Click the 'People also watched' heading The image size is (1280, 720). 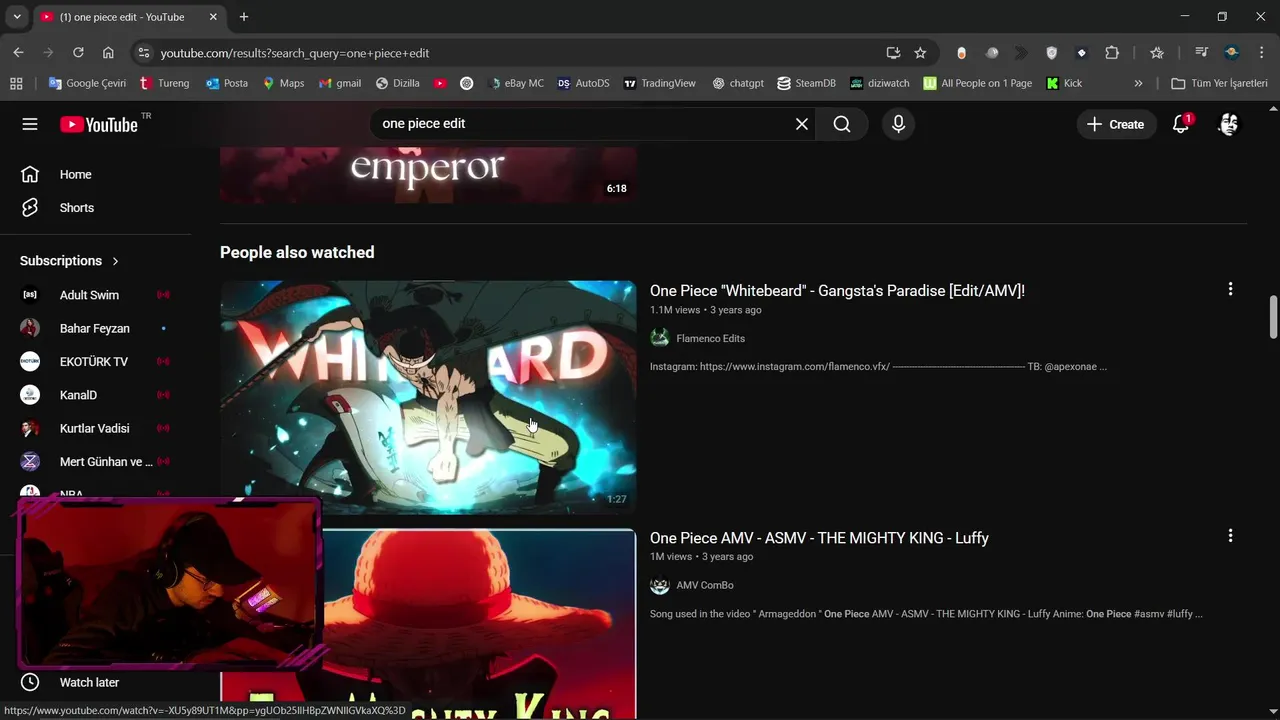(297, 253)
